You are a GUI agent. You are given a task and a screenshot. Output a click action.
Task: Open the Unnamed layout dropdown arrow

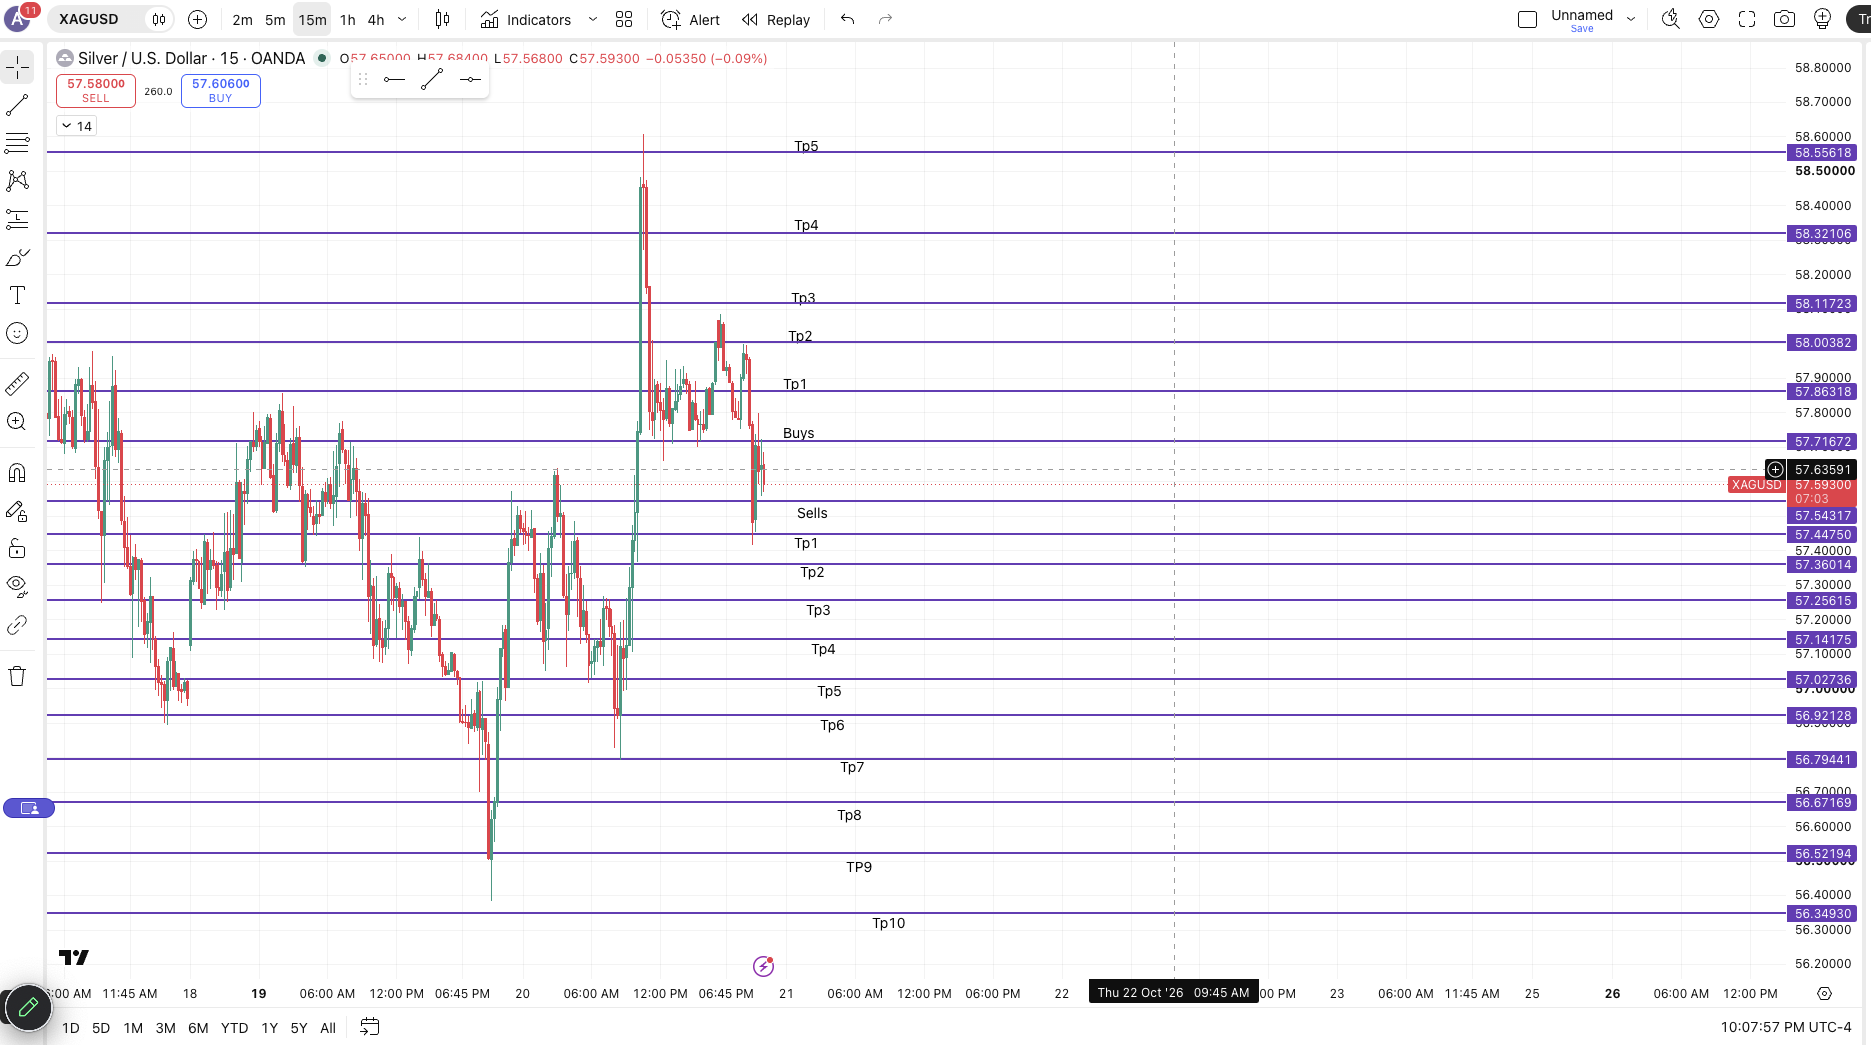(1631, 19)
